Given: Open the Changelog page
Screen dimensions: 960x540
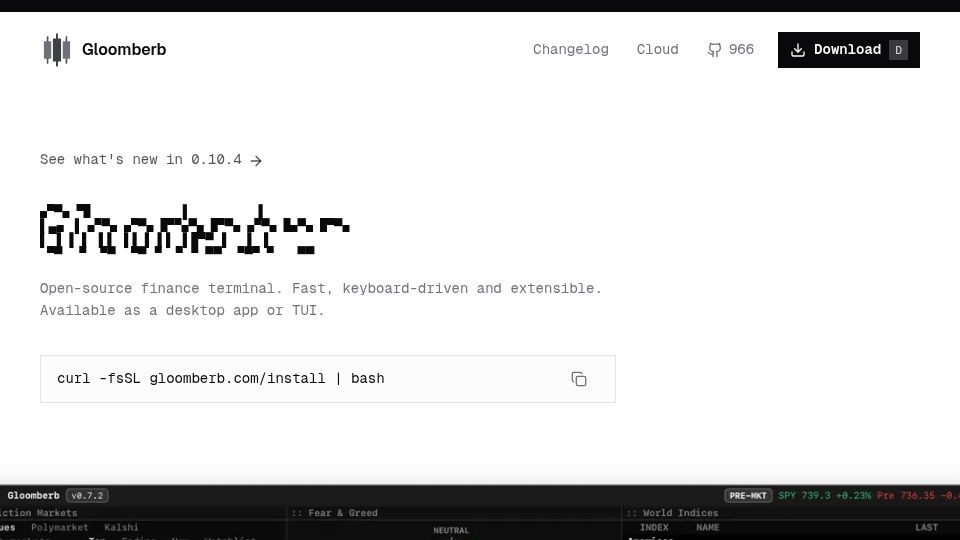Looking at the screenshot, I should tap(571, 50).
